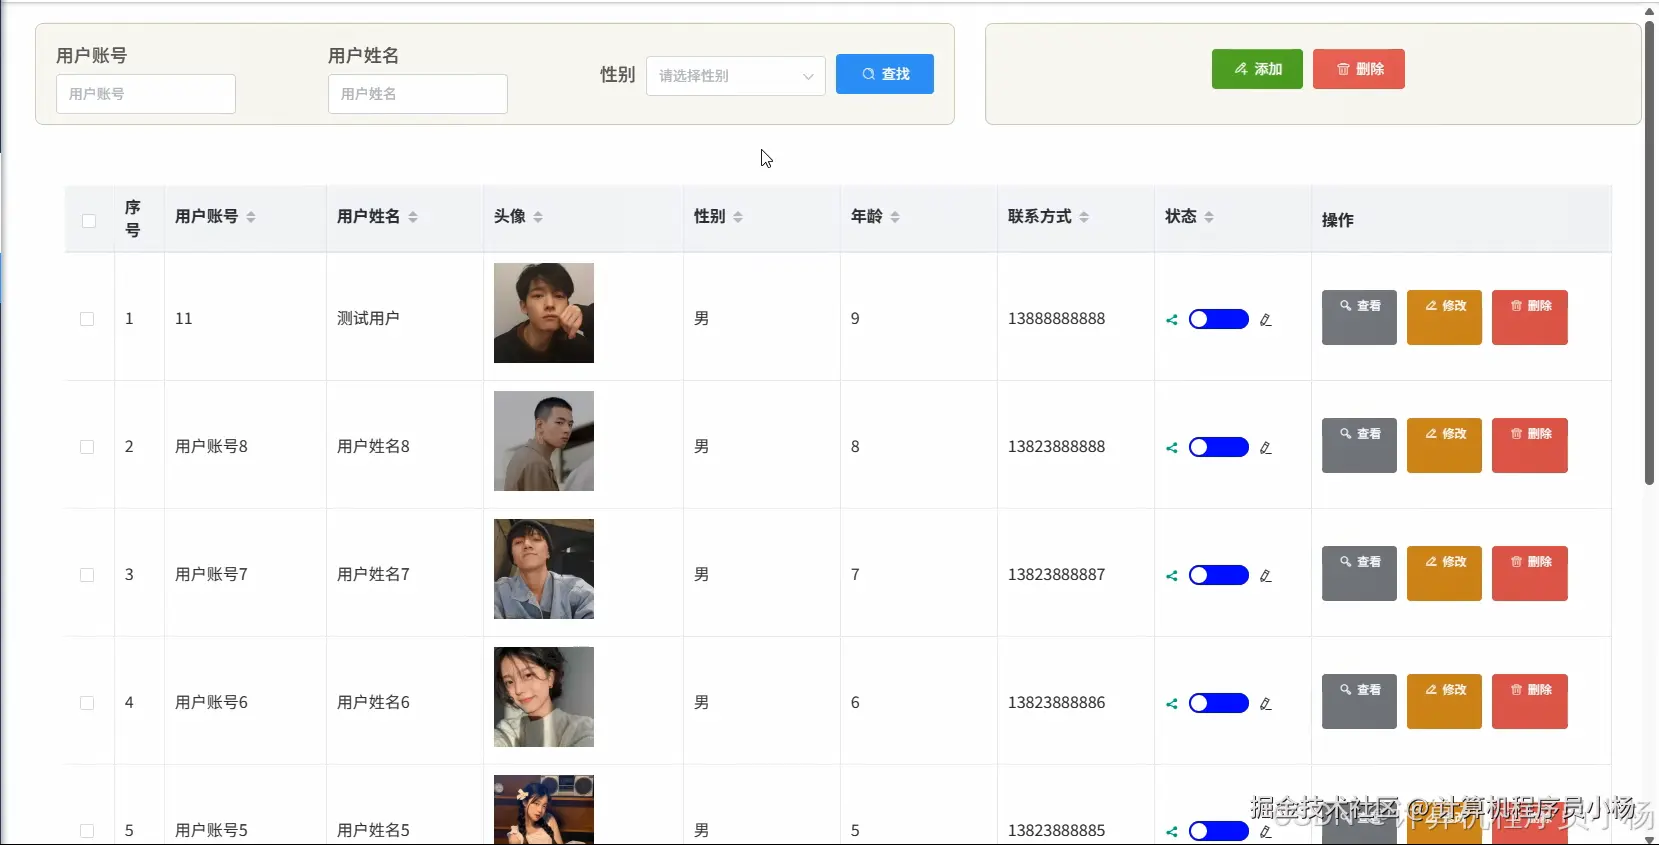Open avatar thumbnail of 用户姓名5

pyautogui.click(x=544, y=810)
